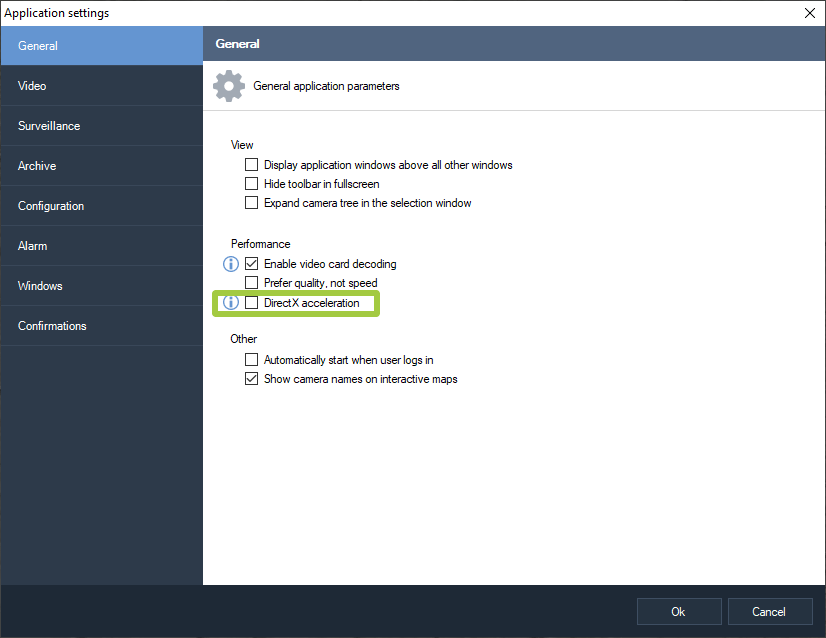Click info icon beside DirectX acceleration
The width and height of the screenshot is (826, 638).
[230, 303]
